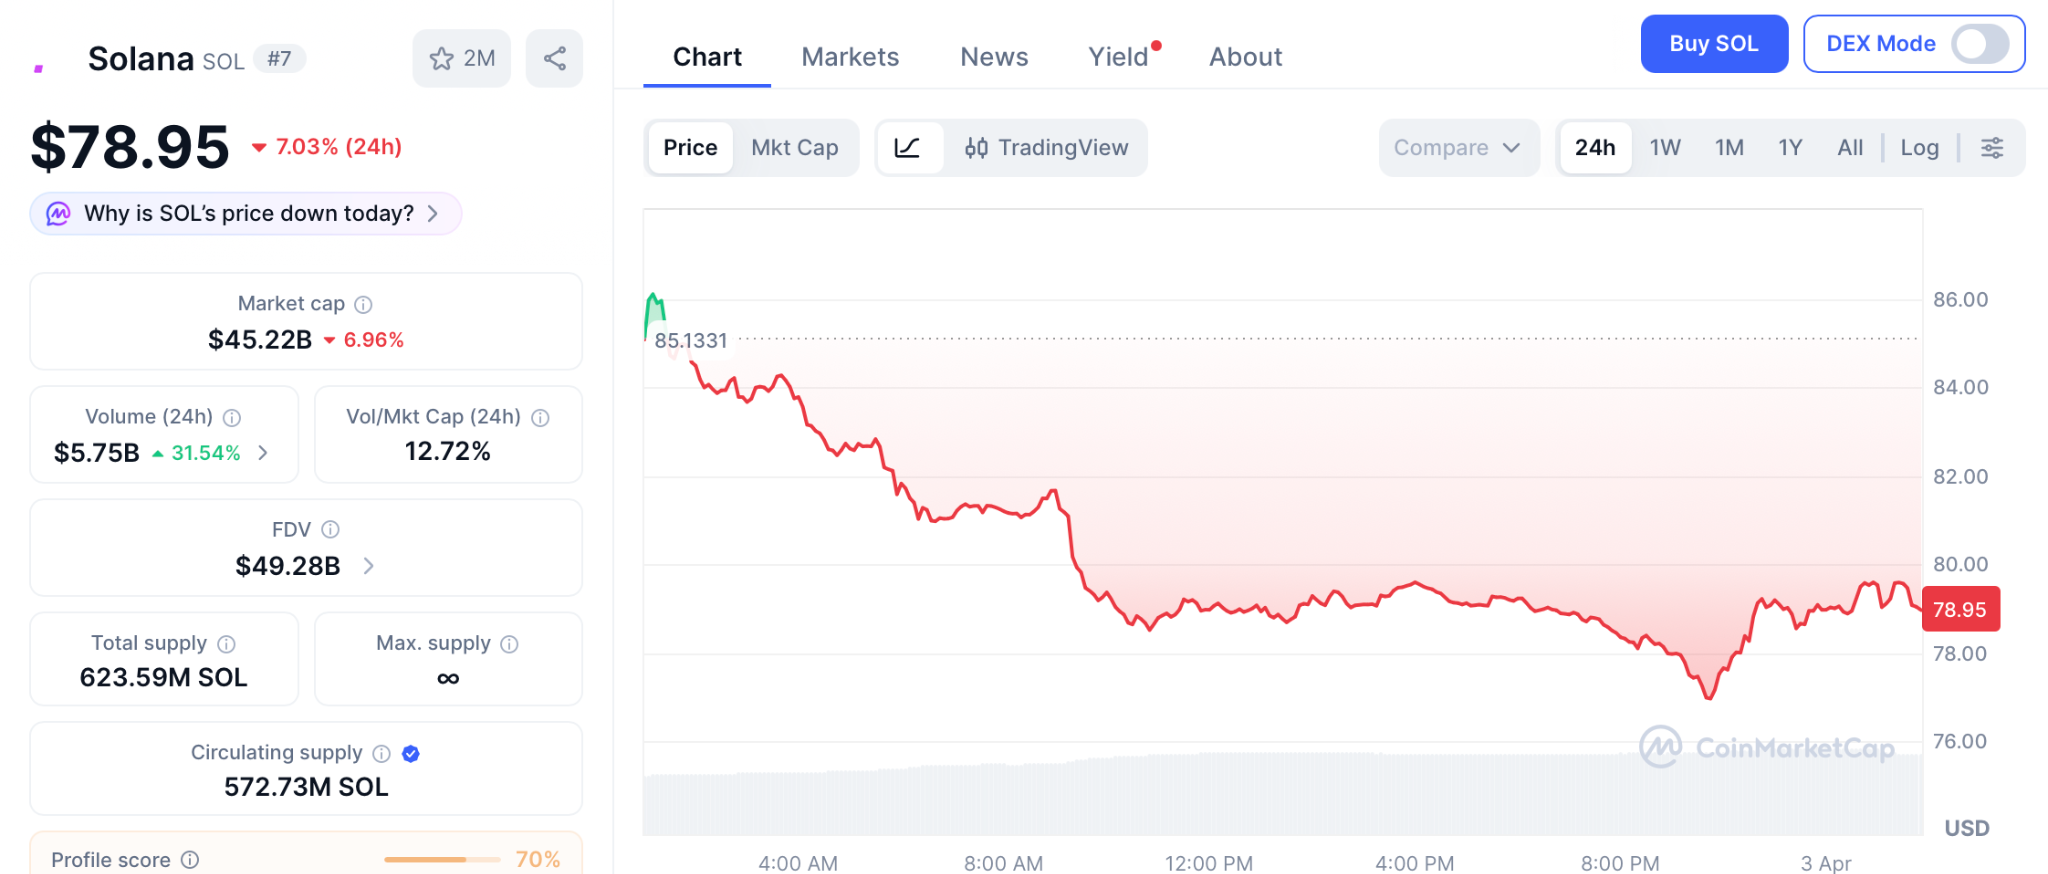Expand FDV details chevron
Viewport: 2048px width, 874px height.
pyautogui.click(x=369, y=566)
